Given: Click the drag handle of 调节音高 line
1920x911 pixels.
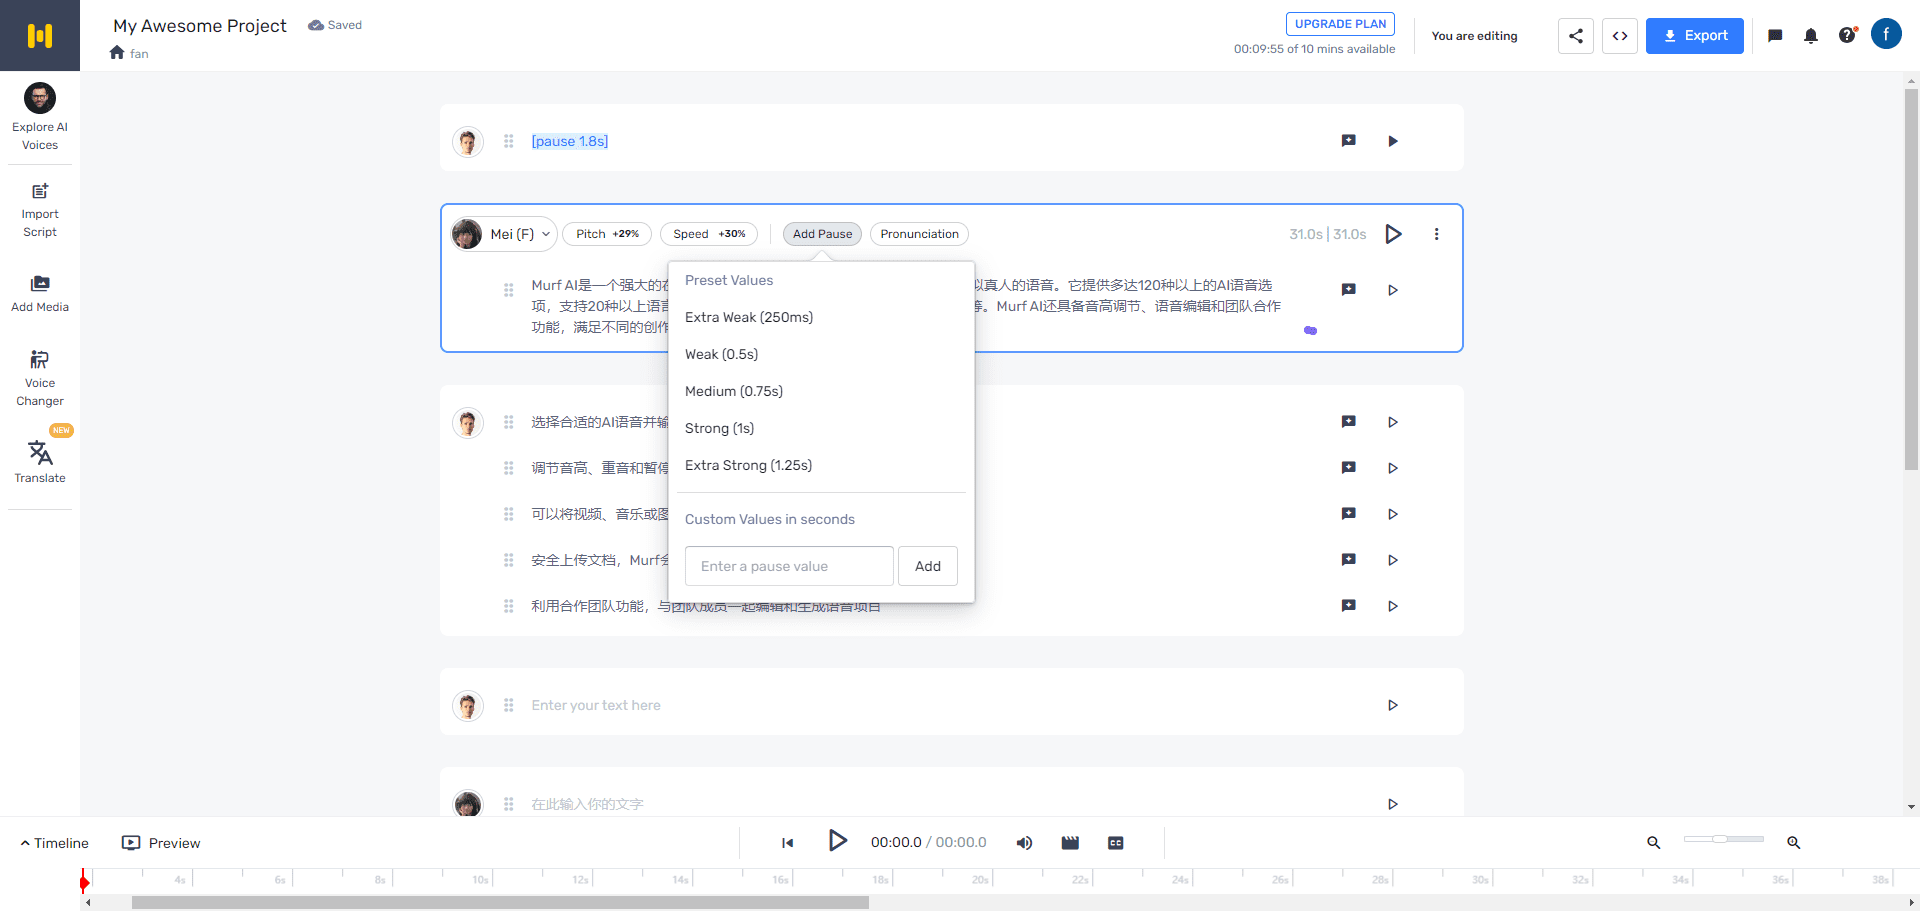Looking at the screenshot, I should point(509,468).
